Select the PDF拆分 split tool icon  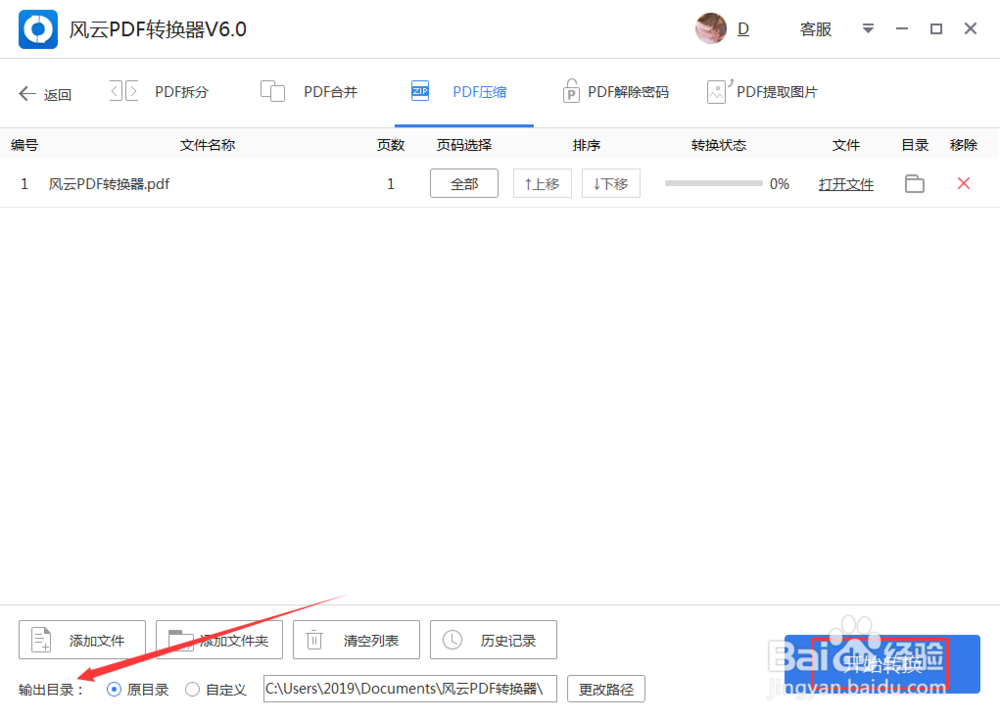(x=122, y=90)
